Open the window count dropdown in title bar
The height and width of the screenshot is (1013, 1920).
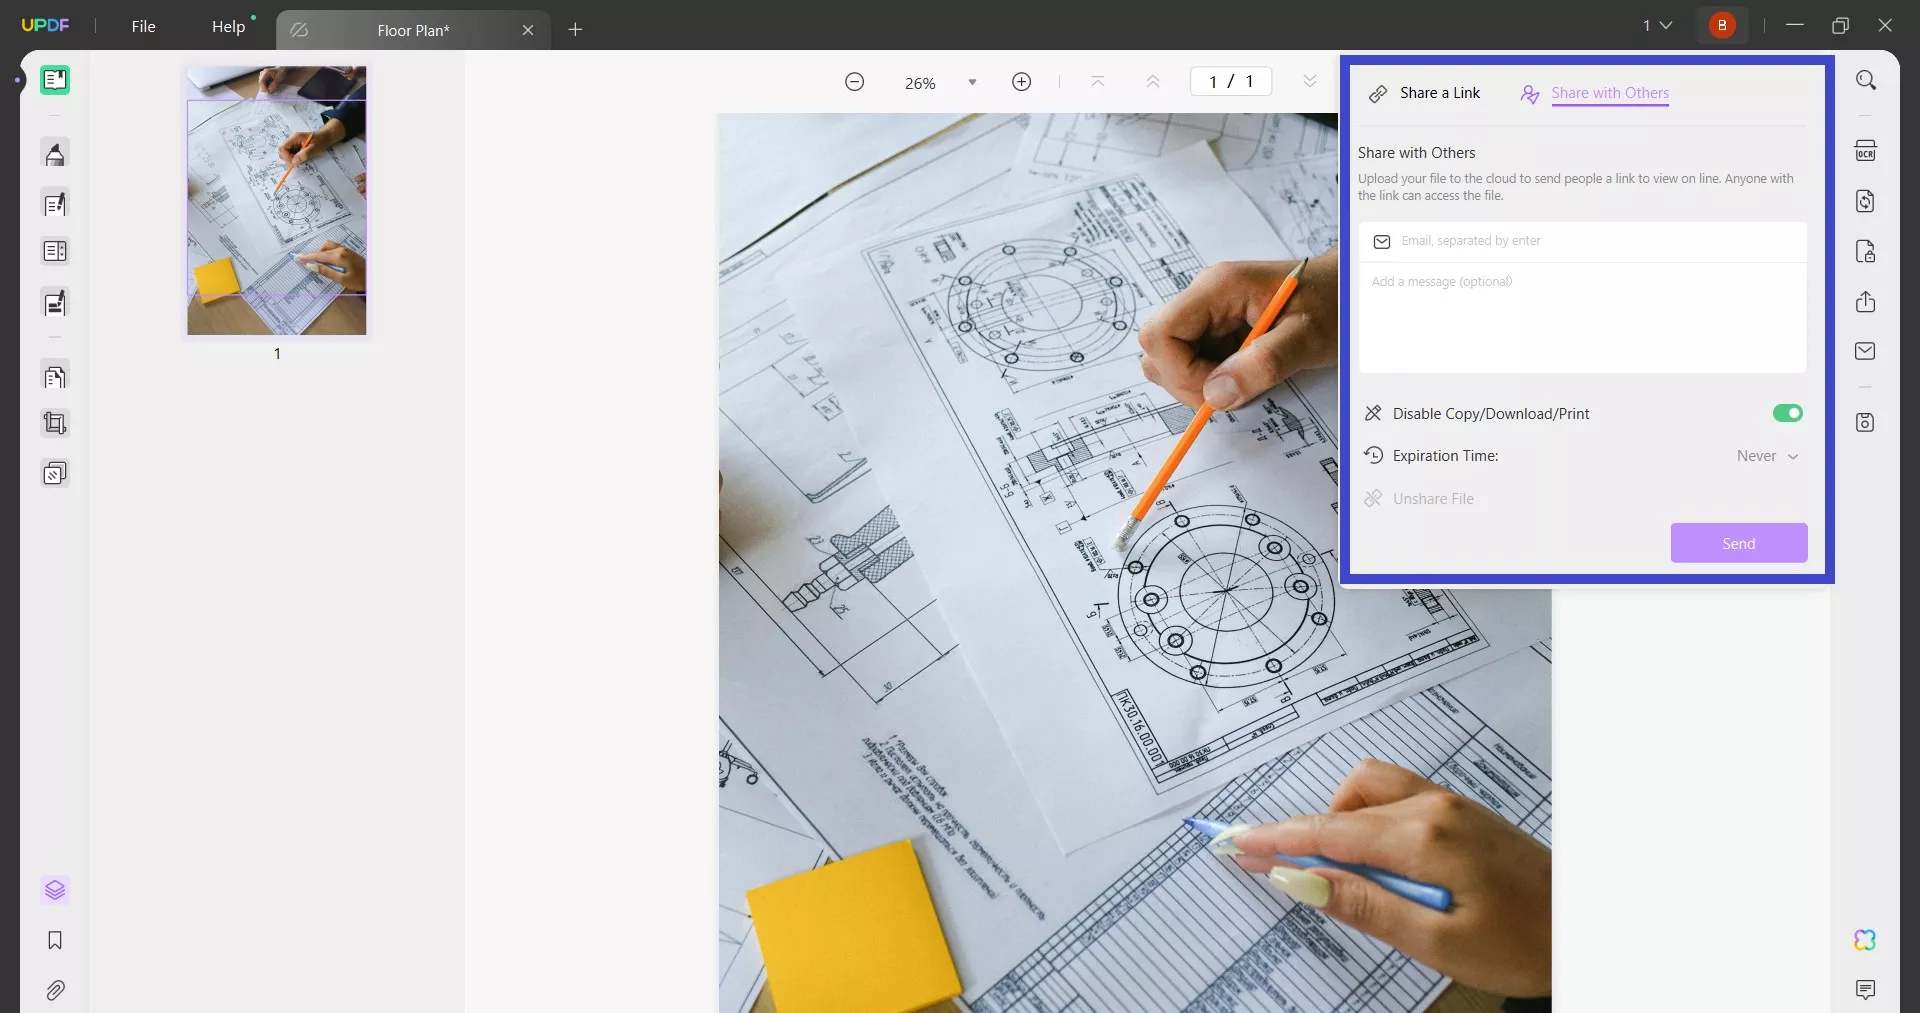point(1657,25)
